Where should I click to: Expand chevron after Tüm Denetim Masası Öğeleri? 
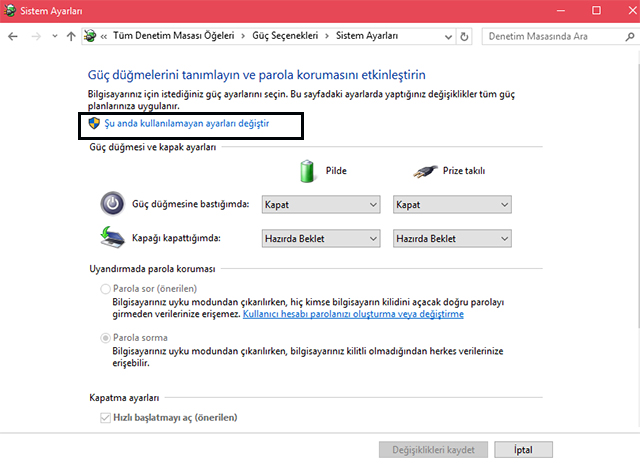tap(243, 36)
